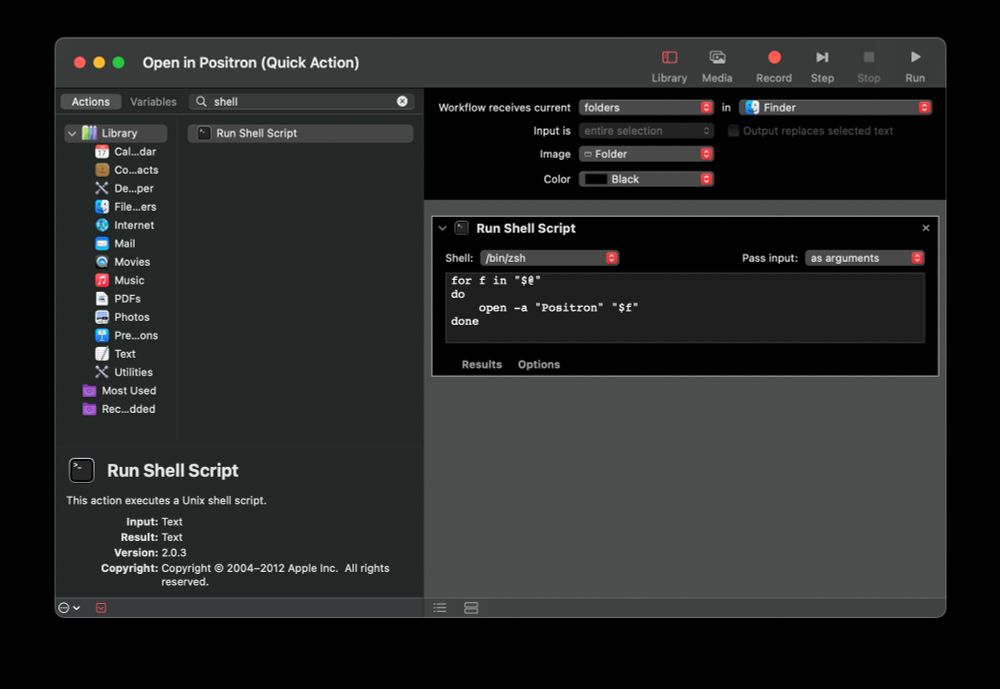Collapse the Run Shell Script action
Screen dimensions: 1000x689
[443, 228]
